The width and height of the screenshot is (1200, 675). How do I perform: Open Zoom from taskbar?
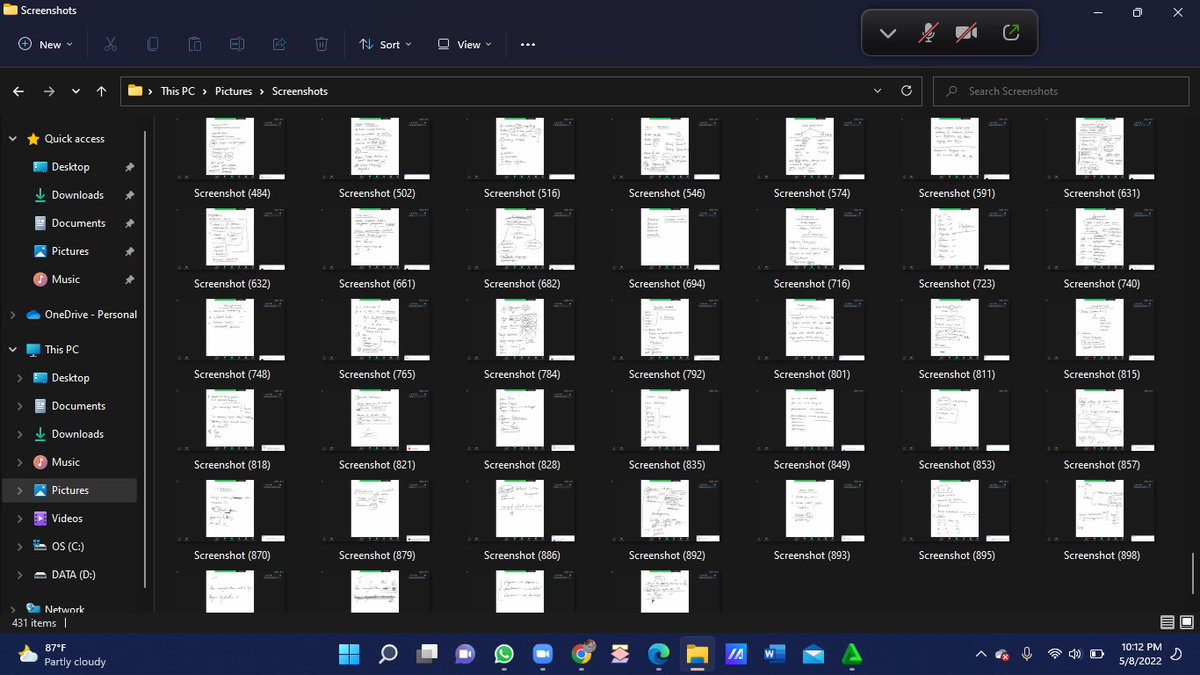click(543, 654)
